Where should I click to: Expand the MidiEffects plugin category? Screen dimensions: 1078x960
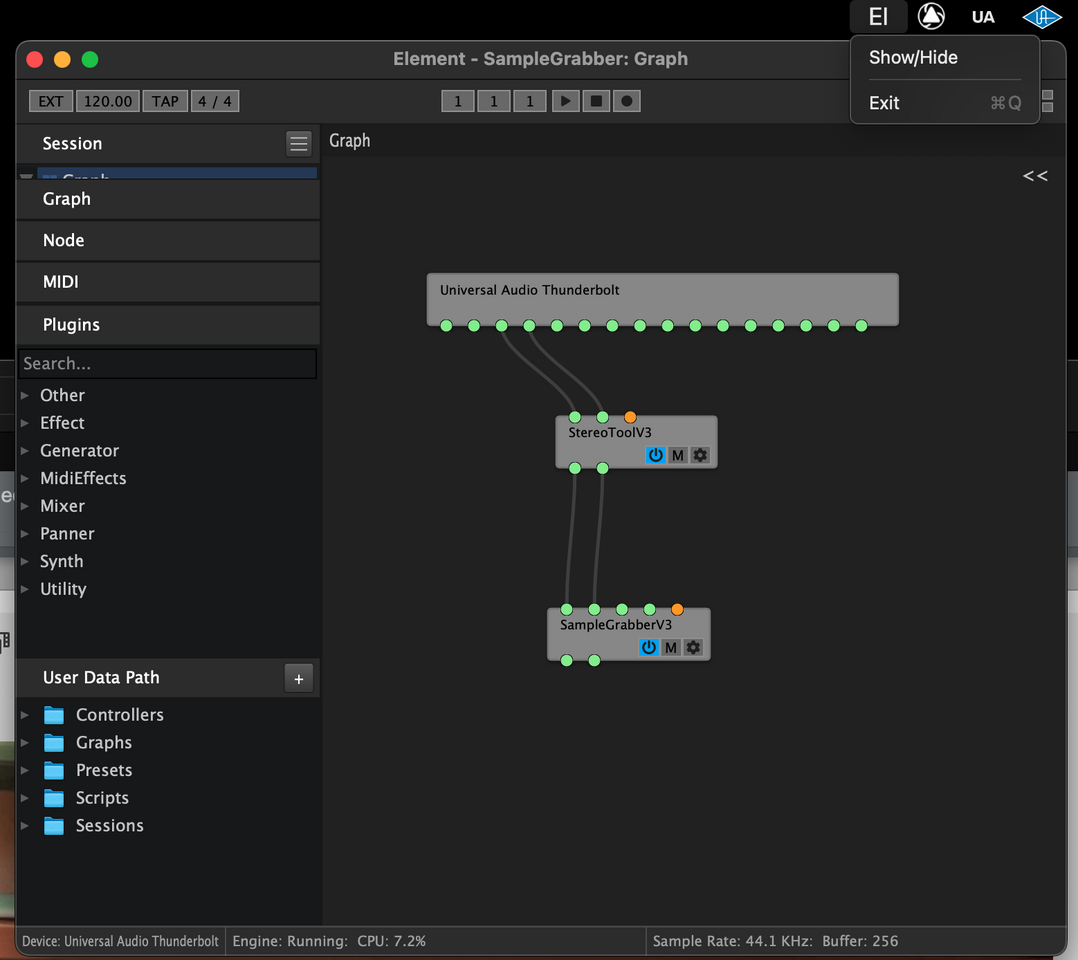(25, 478)
